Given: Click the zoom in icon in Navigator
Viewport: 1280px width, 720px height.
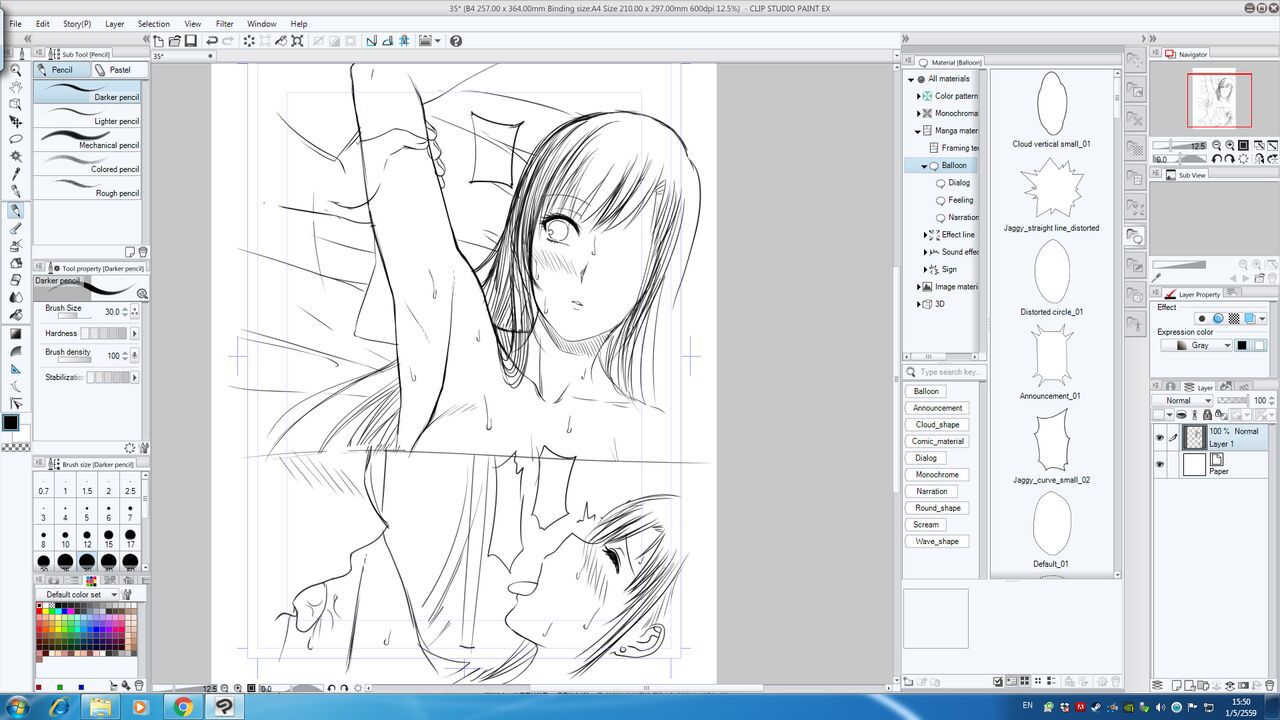Looking at the screenshot, I should pos(1229,146).
